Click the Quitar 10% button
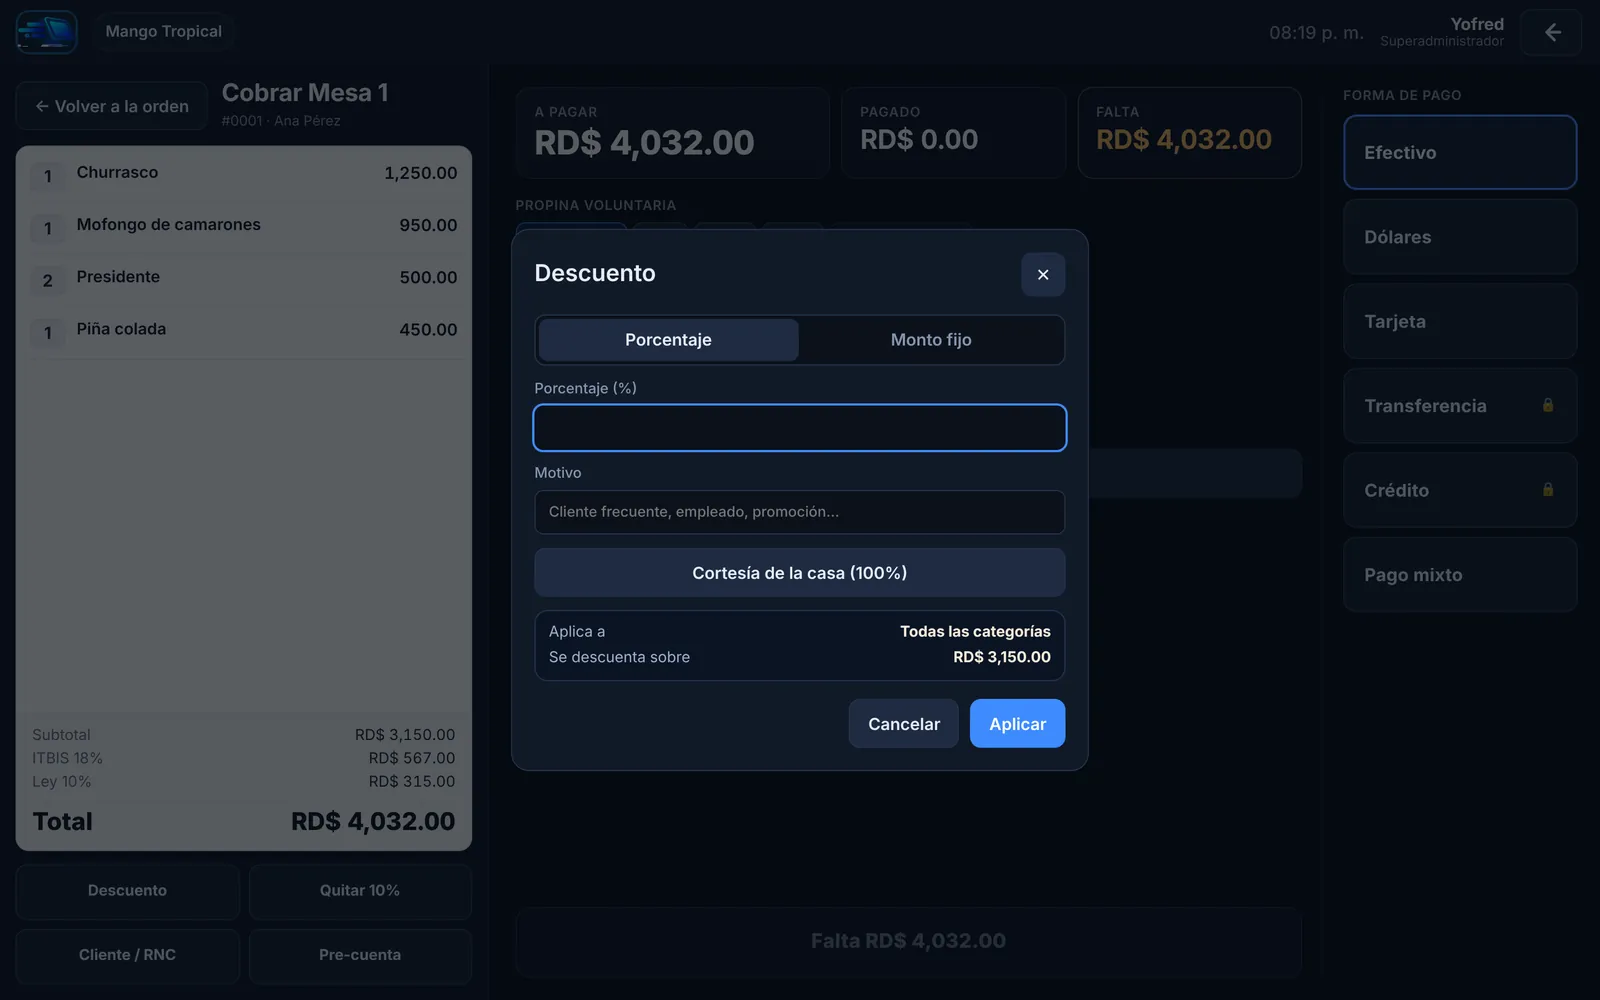1600x1000 pixels. [x=360, y=891]
